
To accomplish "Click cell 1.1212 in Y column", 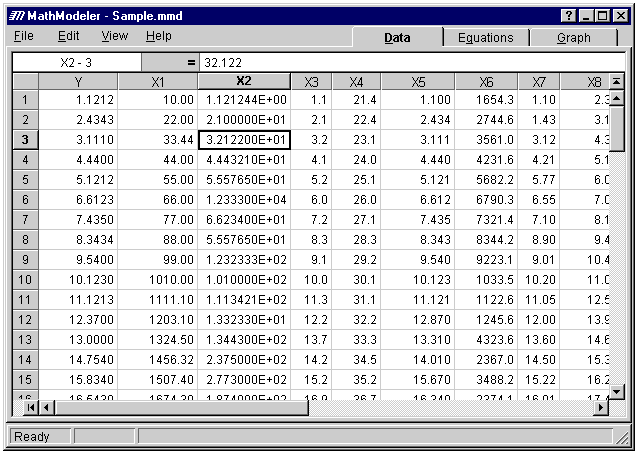I will pos(78,100).
